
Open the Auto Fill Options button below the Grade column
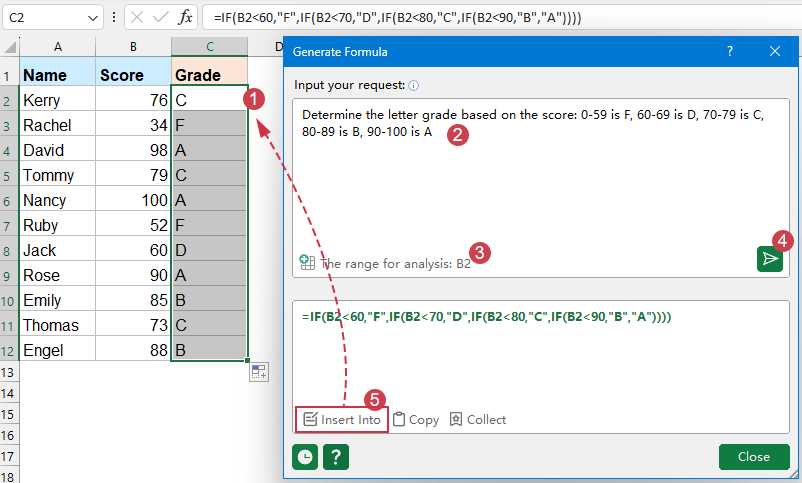(258, 372)
